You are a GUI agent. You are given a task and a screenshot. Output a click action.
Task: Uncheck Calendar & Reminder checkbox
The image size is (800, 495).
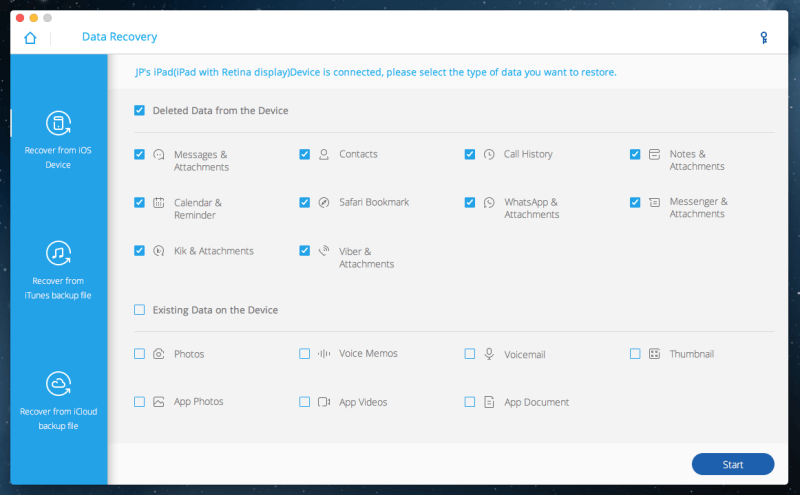139,203
